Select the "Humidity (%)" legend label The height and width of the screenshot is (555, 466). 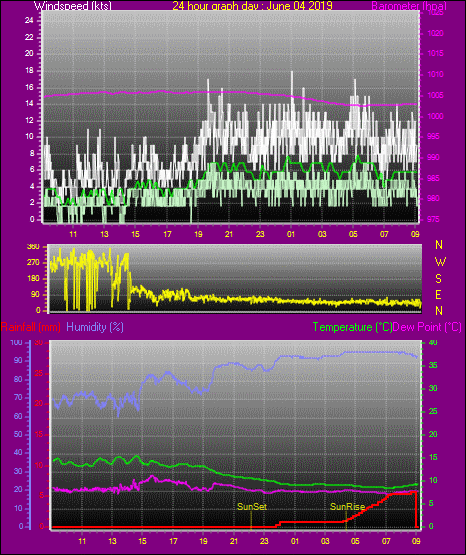(95, 327)
